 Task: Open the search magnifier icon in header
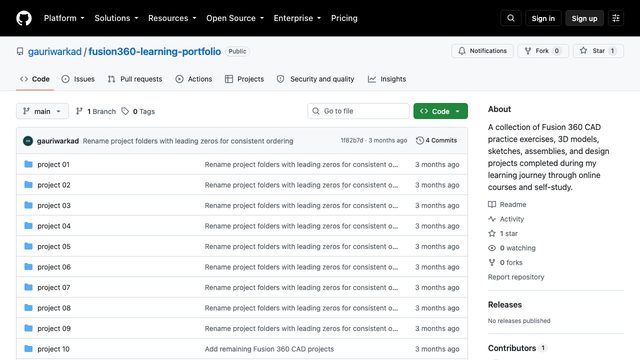click(x=511, y=18)
